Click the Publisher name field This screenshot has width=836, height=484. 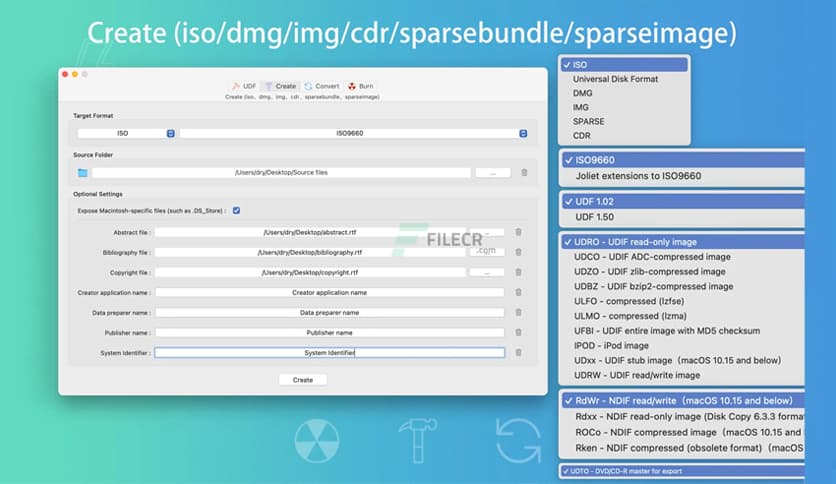(x=329, y=333)
